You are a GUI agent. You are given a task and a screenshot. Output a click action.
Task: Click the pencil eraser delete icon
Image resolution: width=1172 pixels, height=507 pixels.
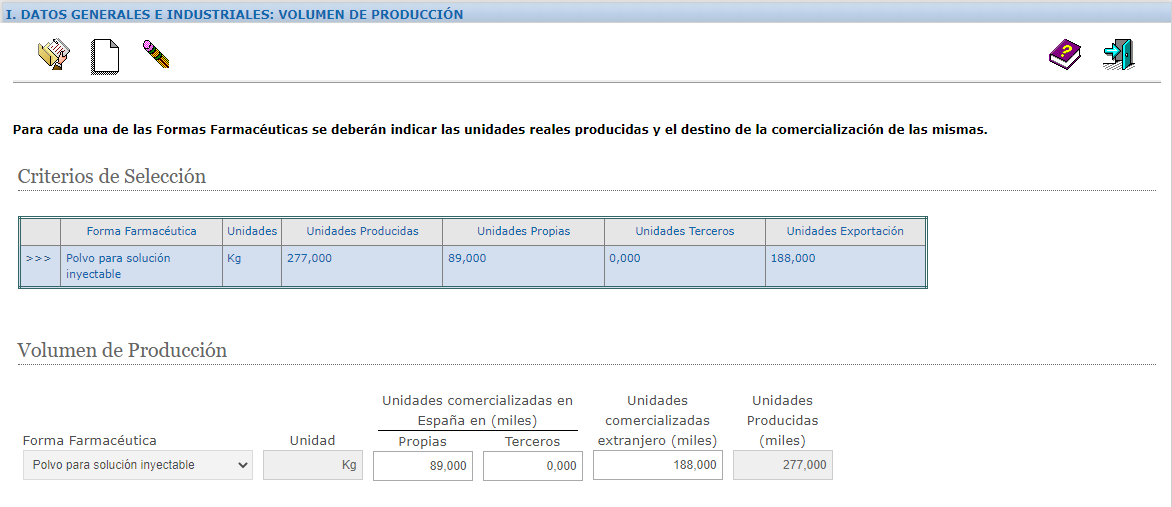[155, 54]
